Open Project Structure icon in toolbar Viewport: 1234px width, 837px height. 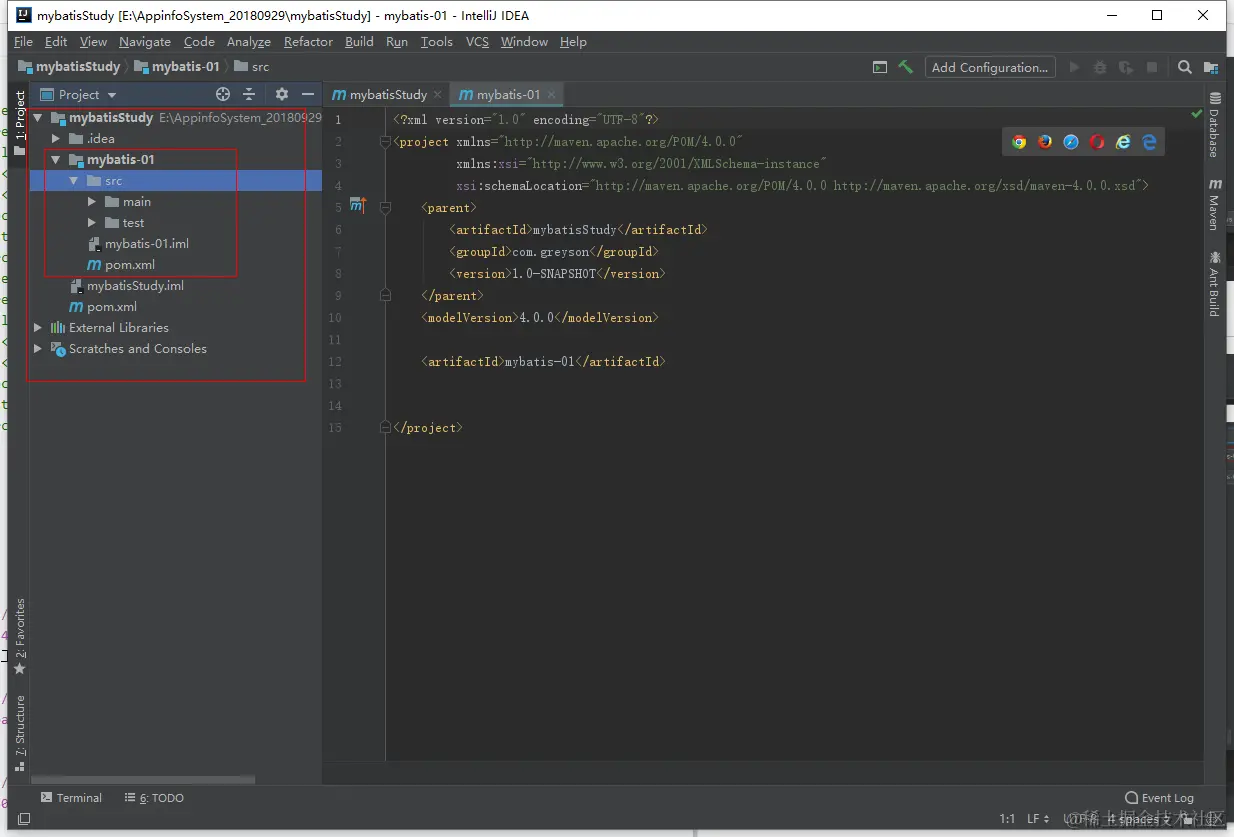[x=1211, y=67]
